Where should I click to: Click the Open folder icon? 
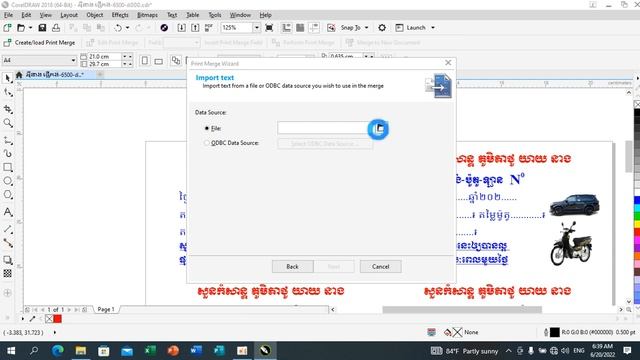coord(21,28)
